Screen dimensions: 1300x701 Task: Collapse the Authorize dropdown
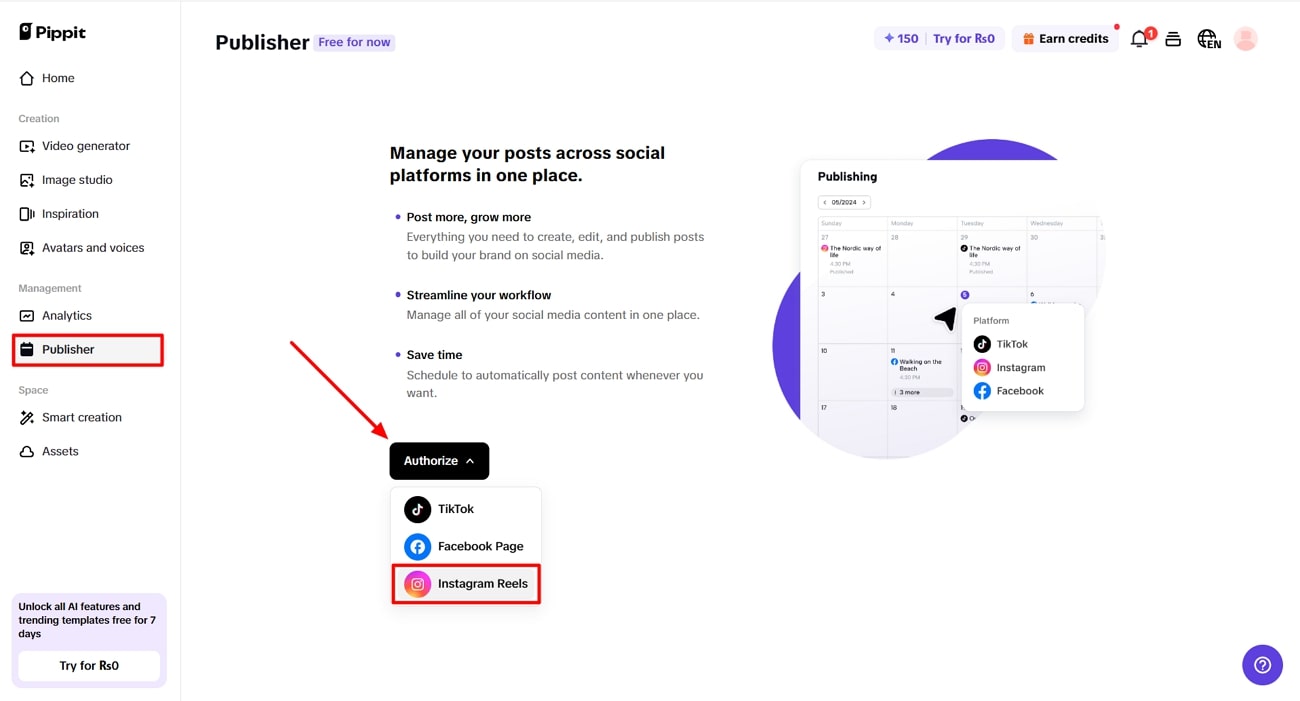coord(439,461)
